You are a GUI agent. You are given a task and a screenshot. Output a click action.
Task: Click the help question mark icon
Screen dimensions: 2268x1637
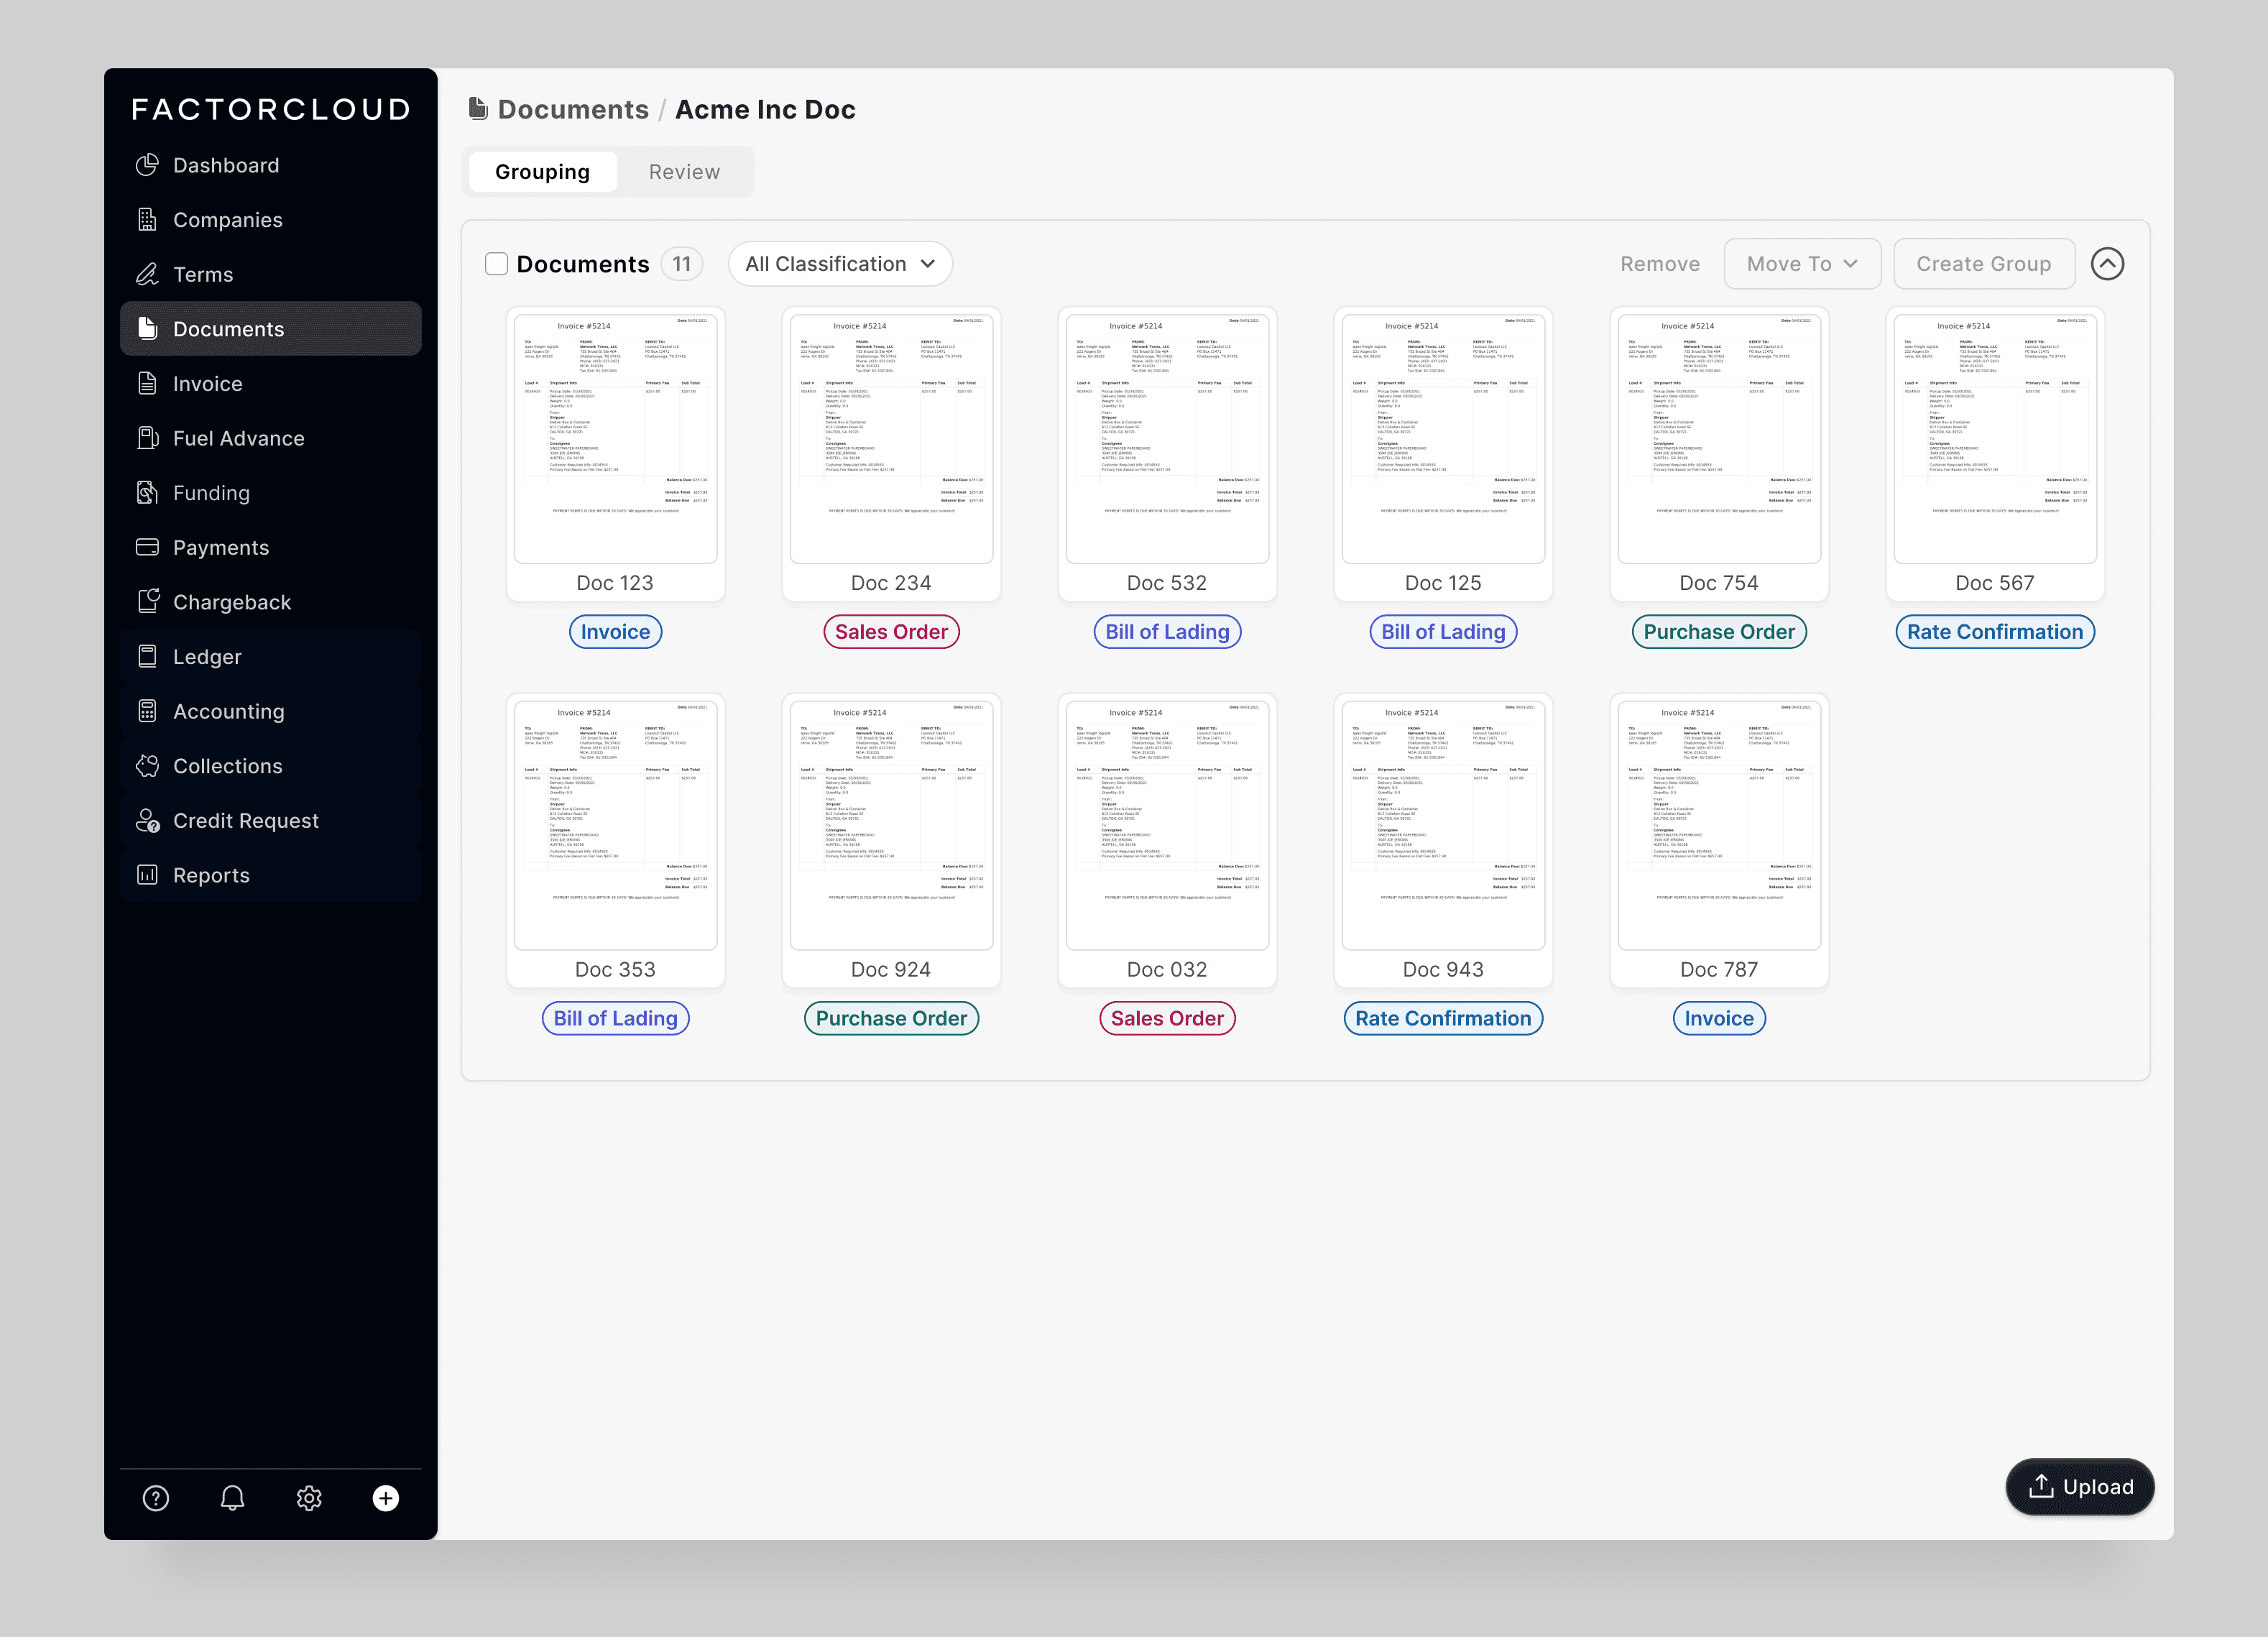click(156, 1497)
